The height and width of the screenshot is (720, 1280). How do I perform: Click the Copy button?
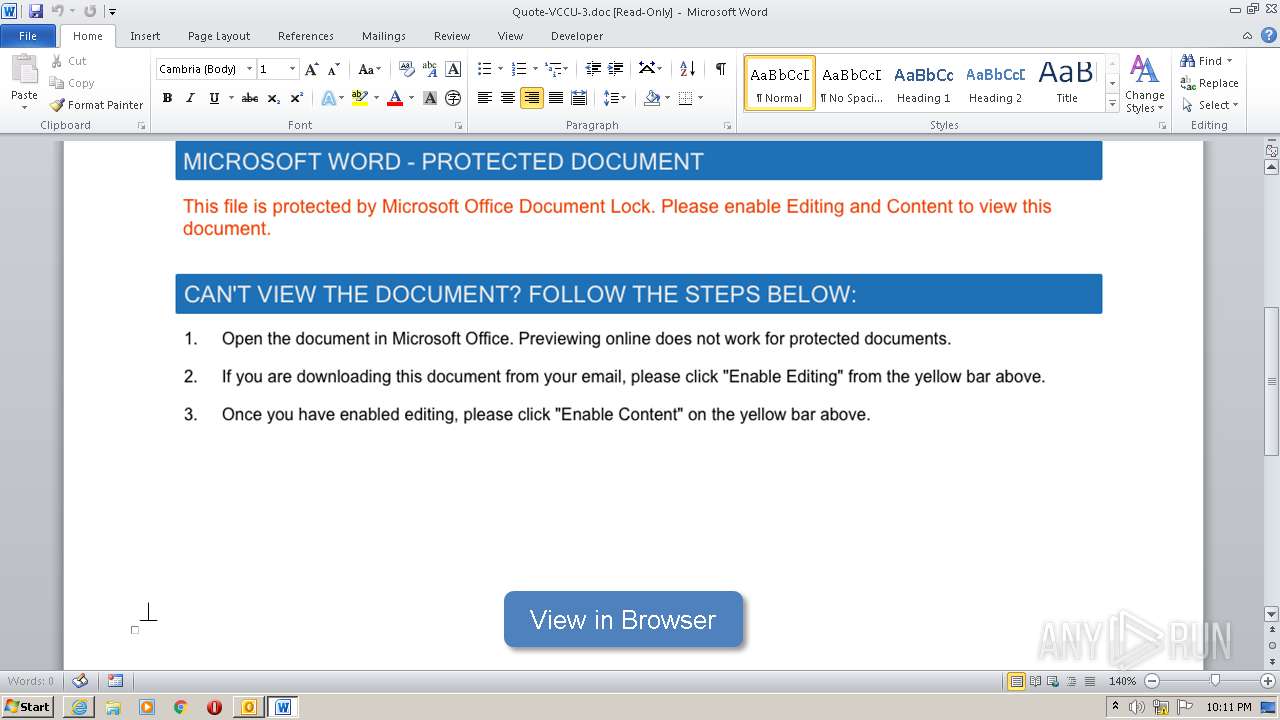point(72,83)
